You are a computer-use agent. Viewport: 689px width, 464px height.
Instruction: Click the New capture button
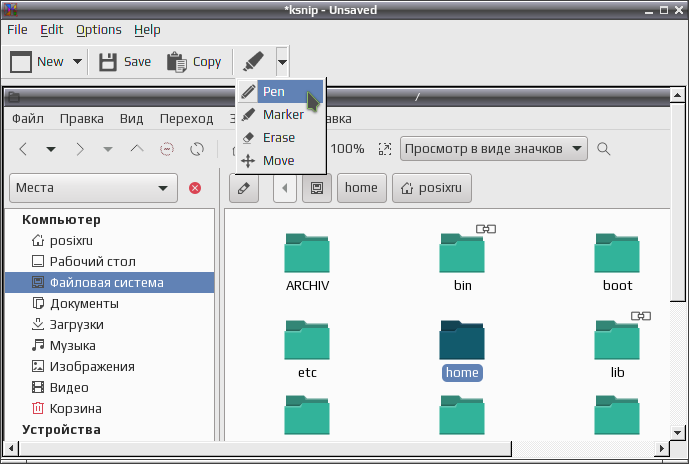[37, 62]
